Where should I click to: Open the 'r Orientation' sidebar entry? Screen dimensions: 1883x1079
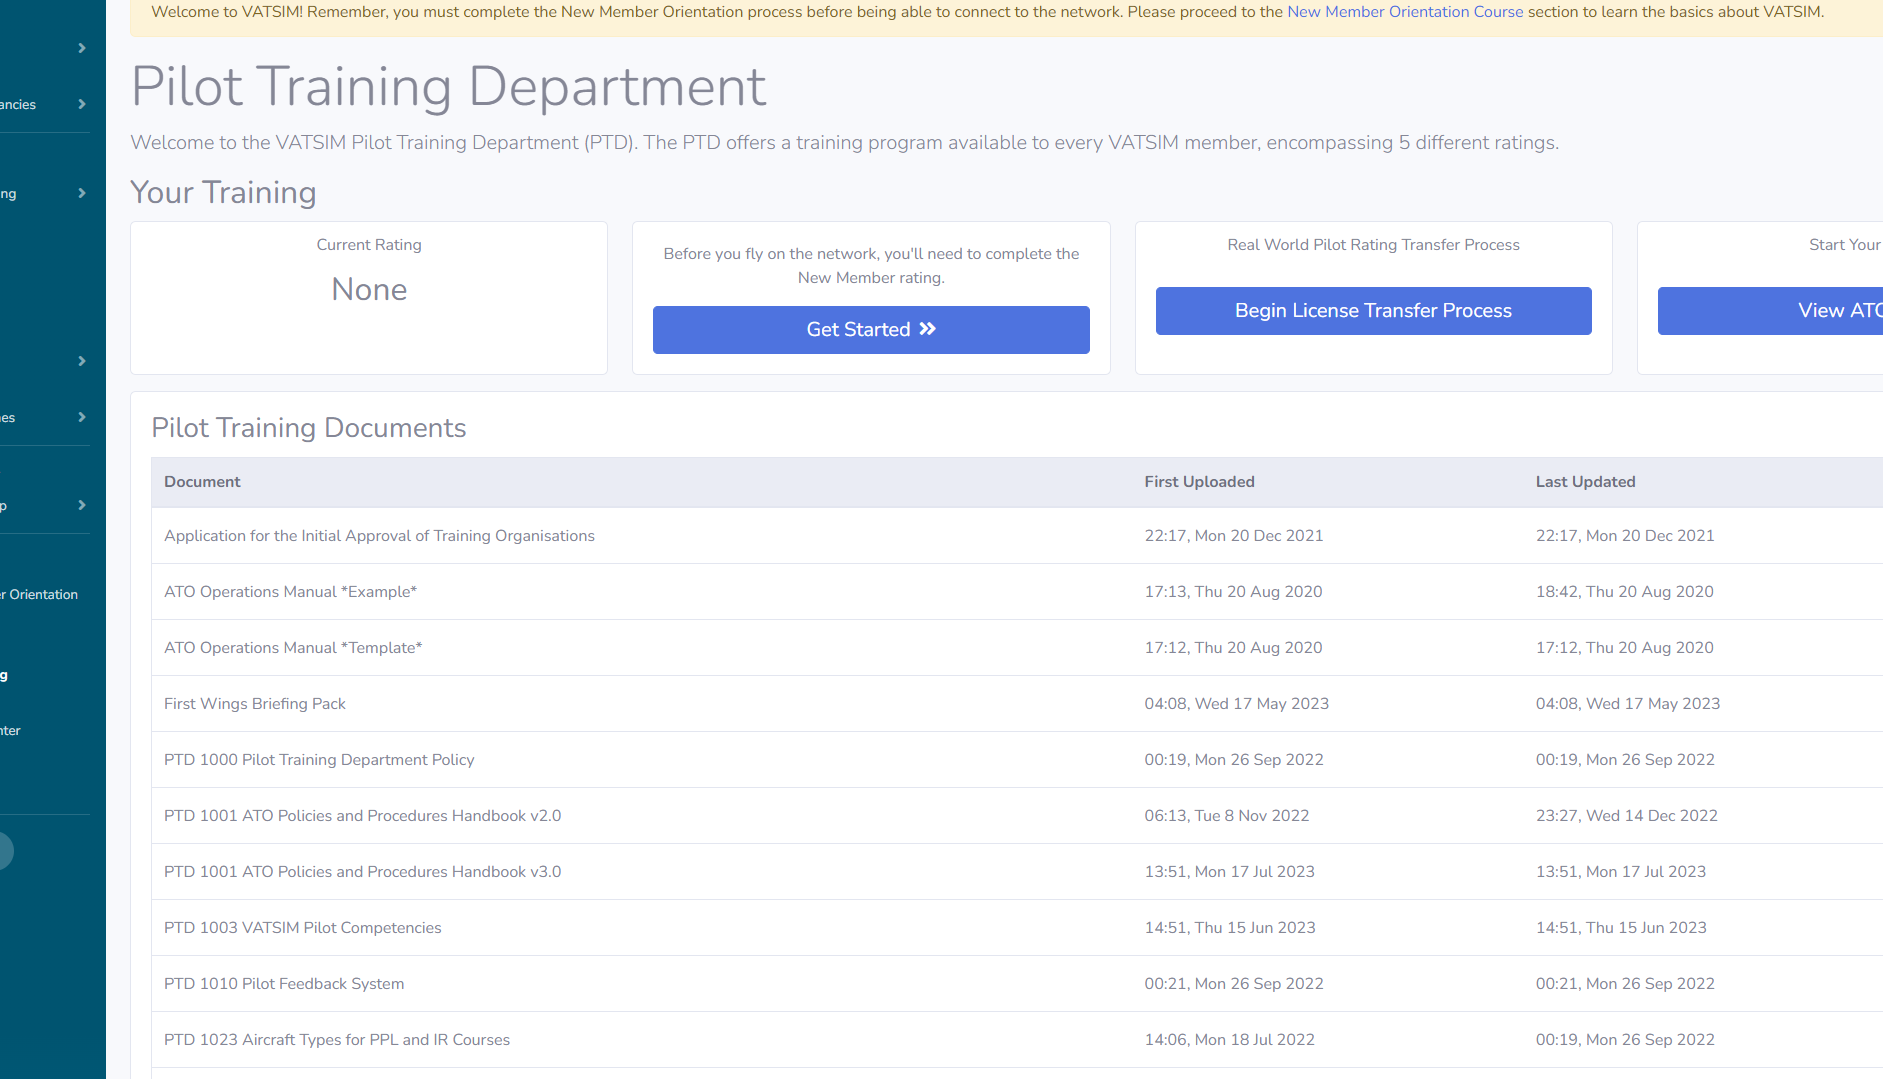[40, 594]
